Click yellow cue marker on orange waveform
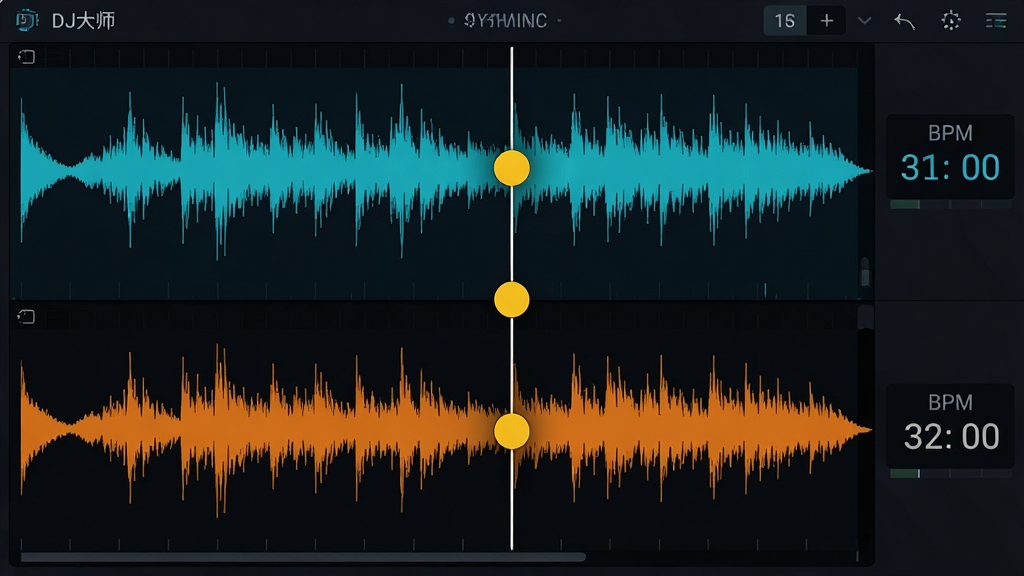Viewport: 1024px width, 576px height. pyautogui.click(x=512, y=431)
